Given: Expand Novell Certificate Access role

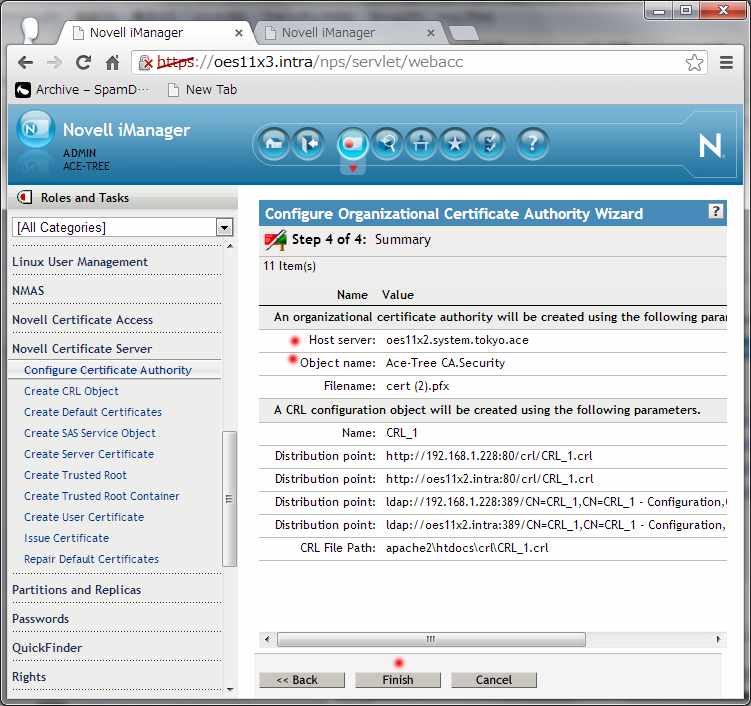Looking at the screenshot, I should tap(82, 320).
